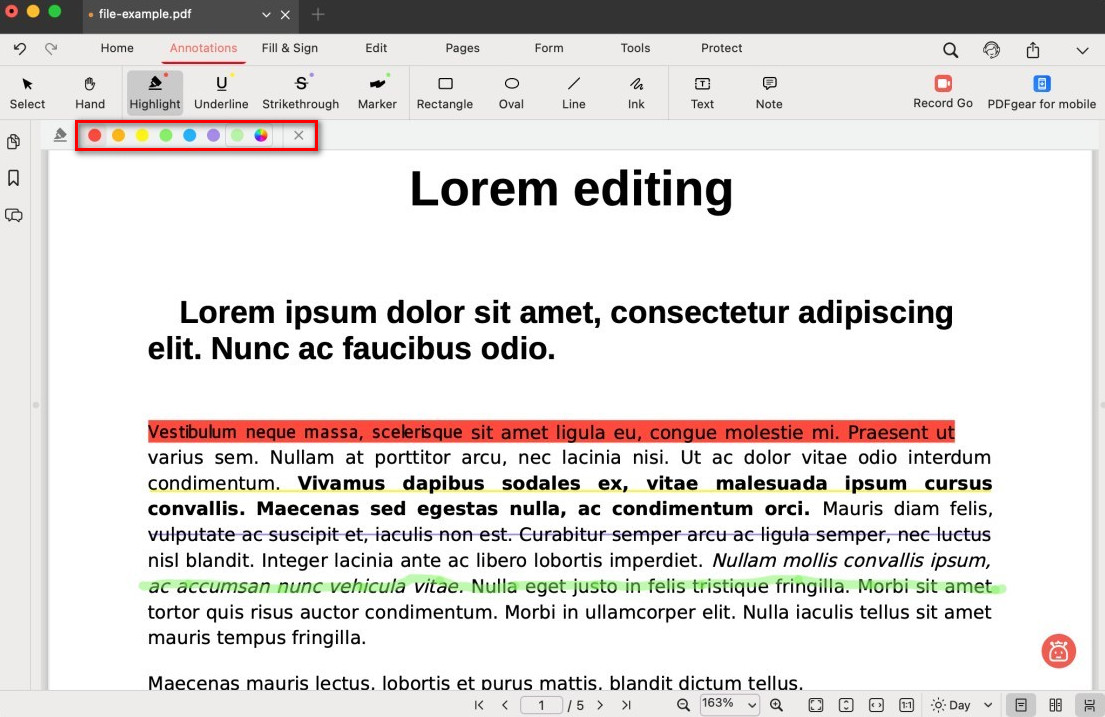The image size is (1105, 717).
Task: Choose the Strikethrough tool
Action: (x=300, y=92)
